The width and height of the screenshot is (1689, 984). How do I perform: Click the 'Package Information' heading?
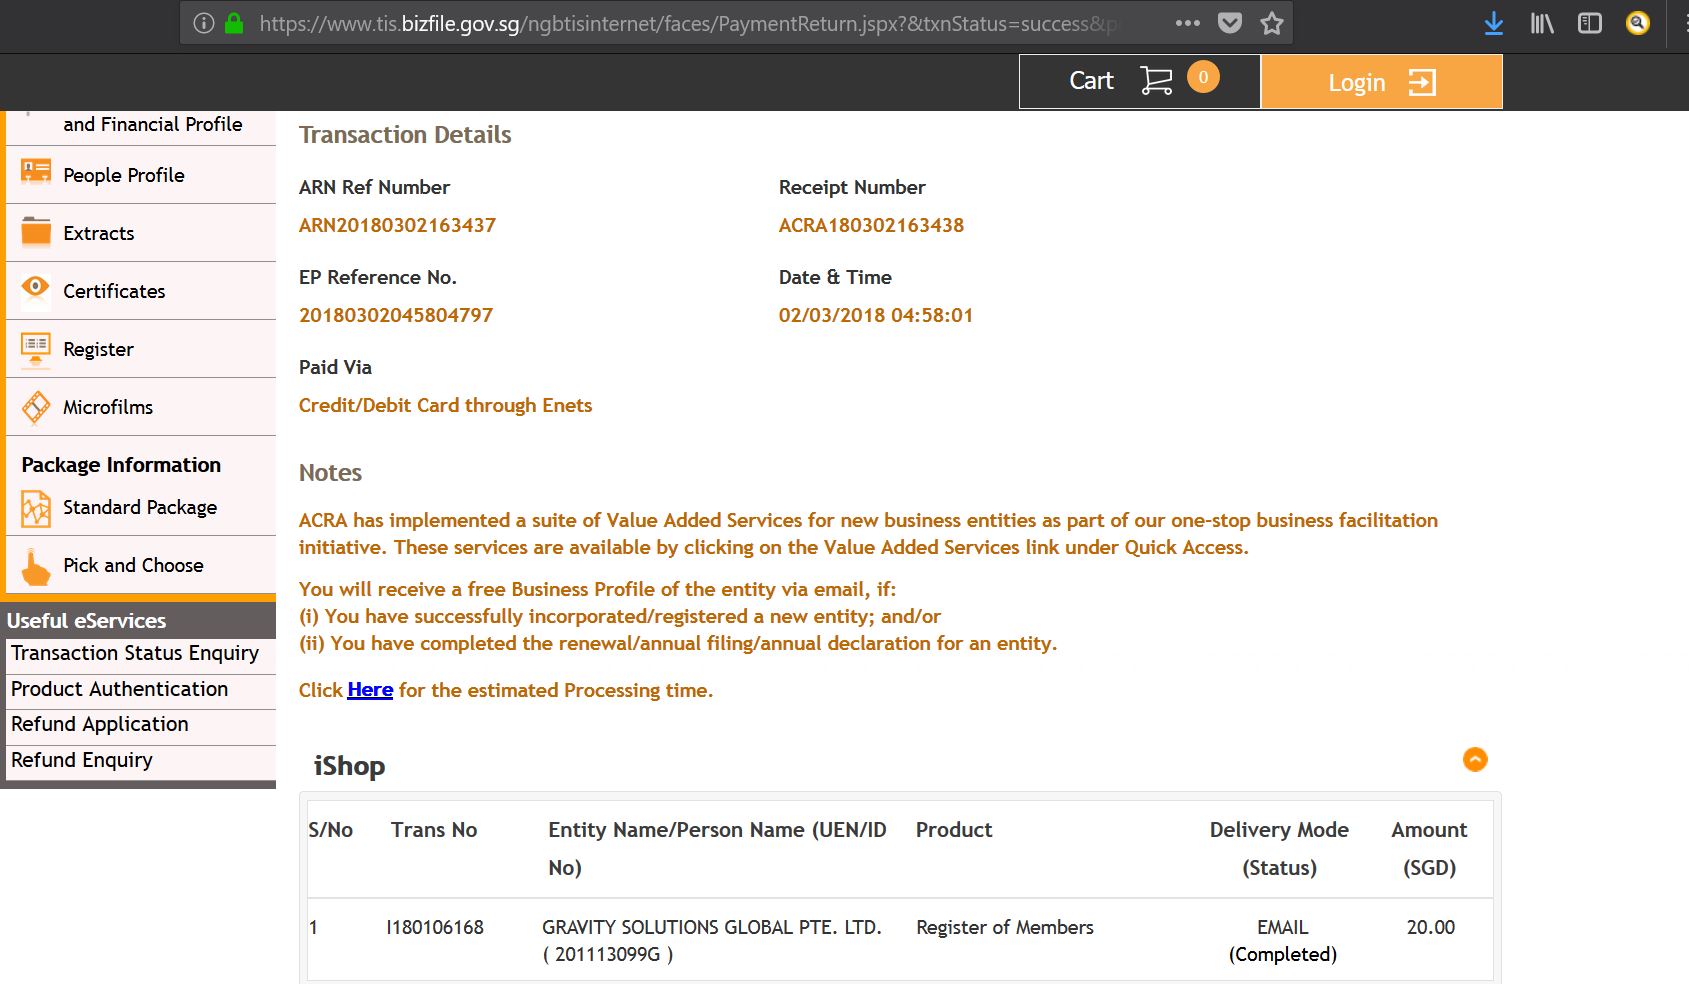121,465
